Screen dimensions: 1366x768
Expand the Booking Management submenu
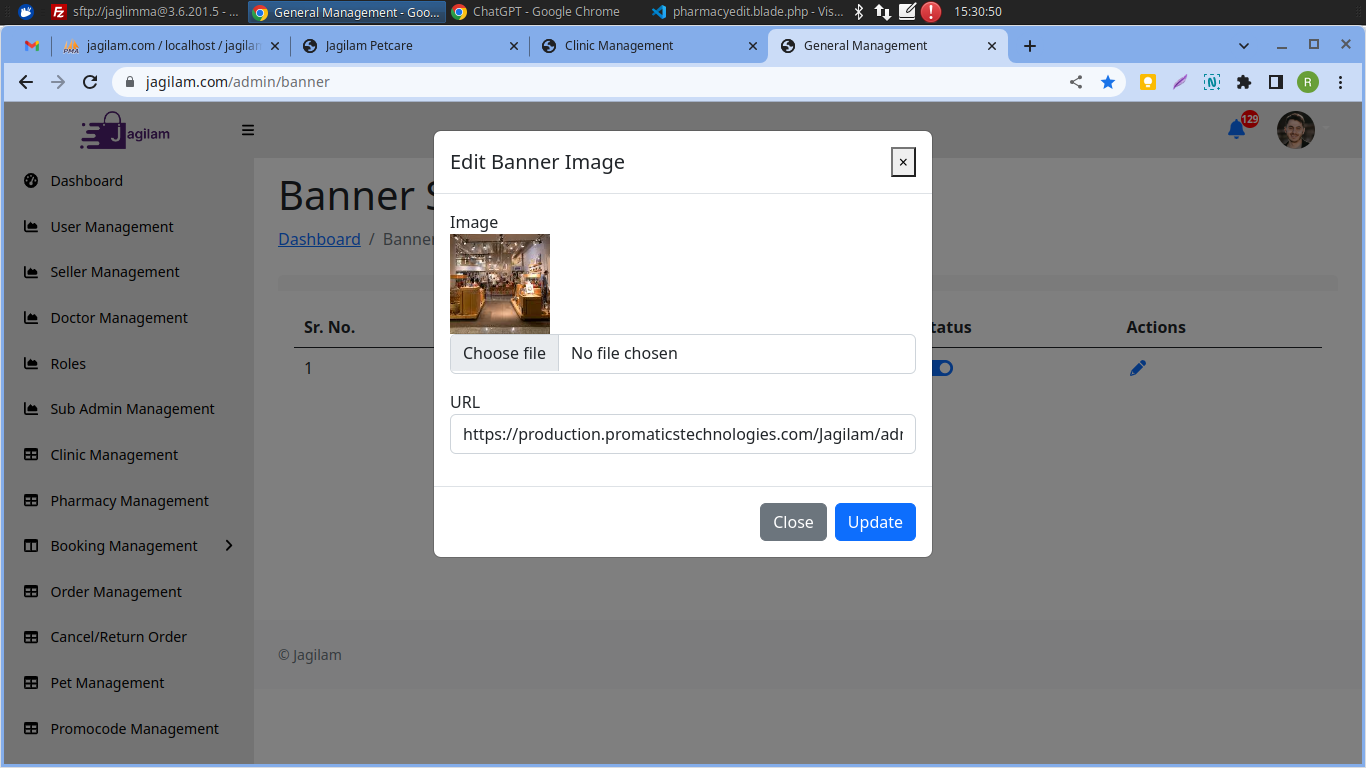[229, 546]
